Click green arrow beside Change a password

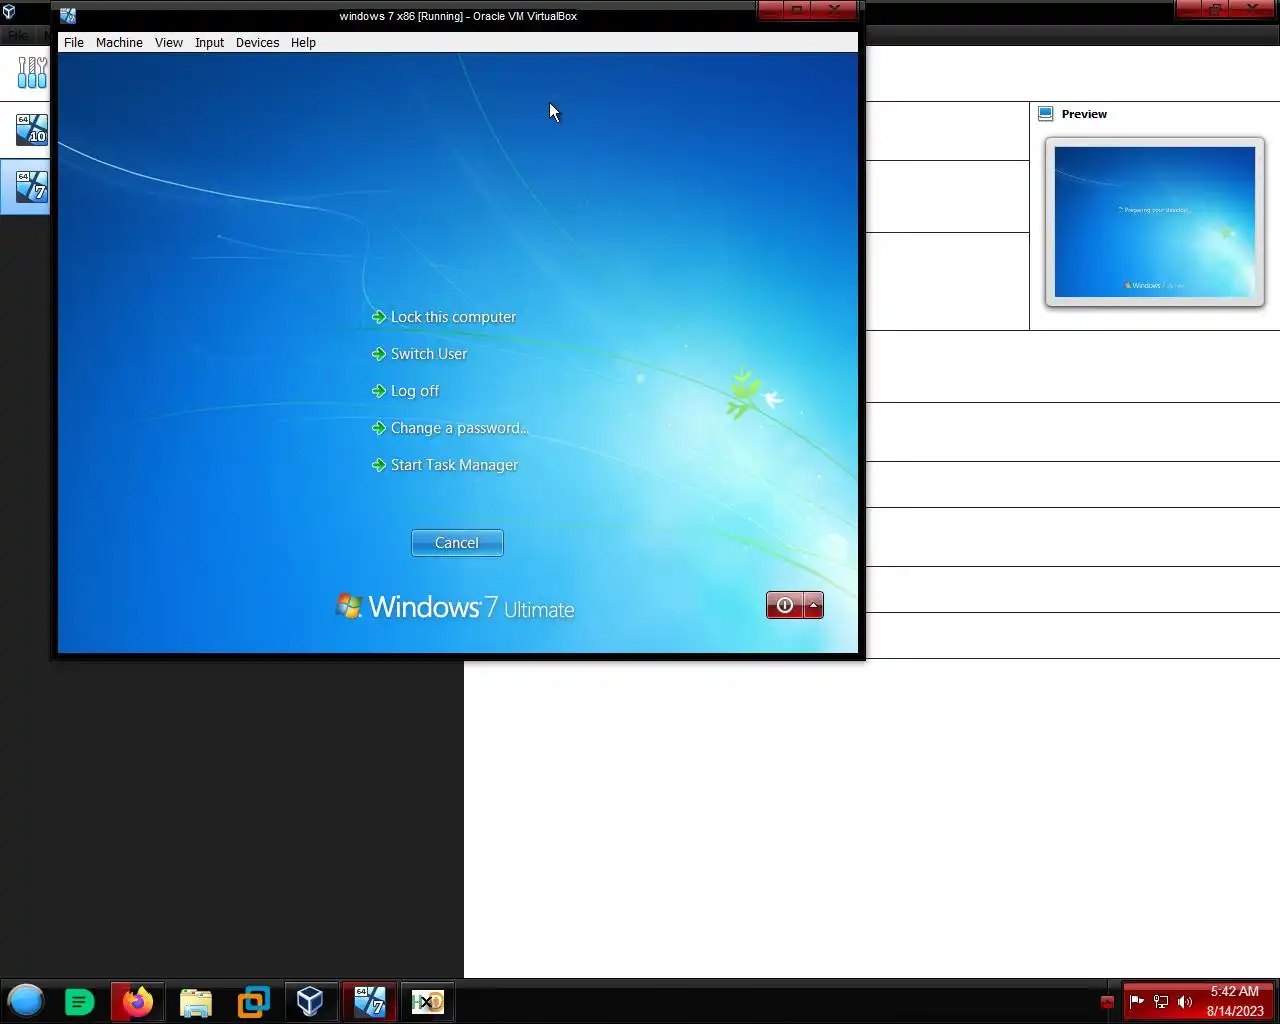[379, 428]
